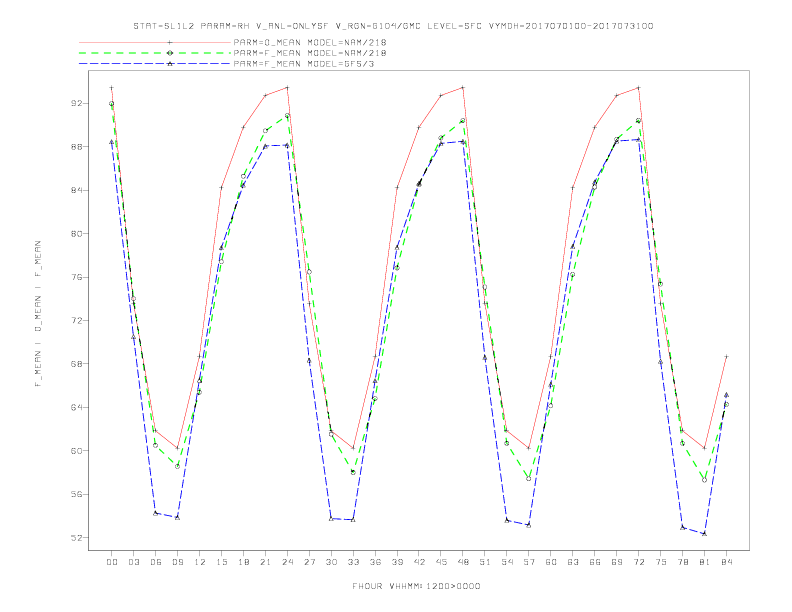The width and height of the screenshot is (792, 612).
Task: Click x-axis forecast hour label 33
Action: [x=353, y=562]
